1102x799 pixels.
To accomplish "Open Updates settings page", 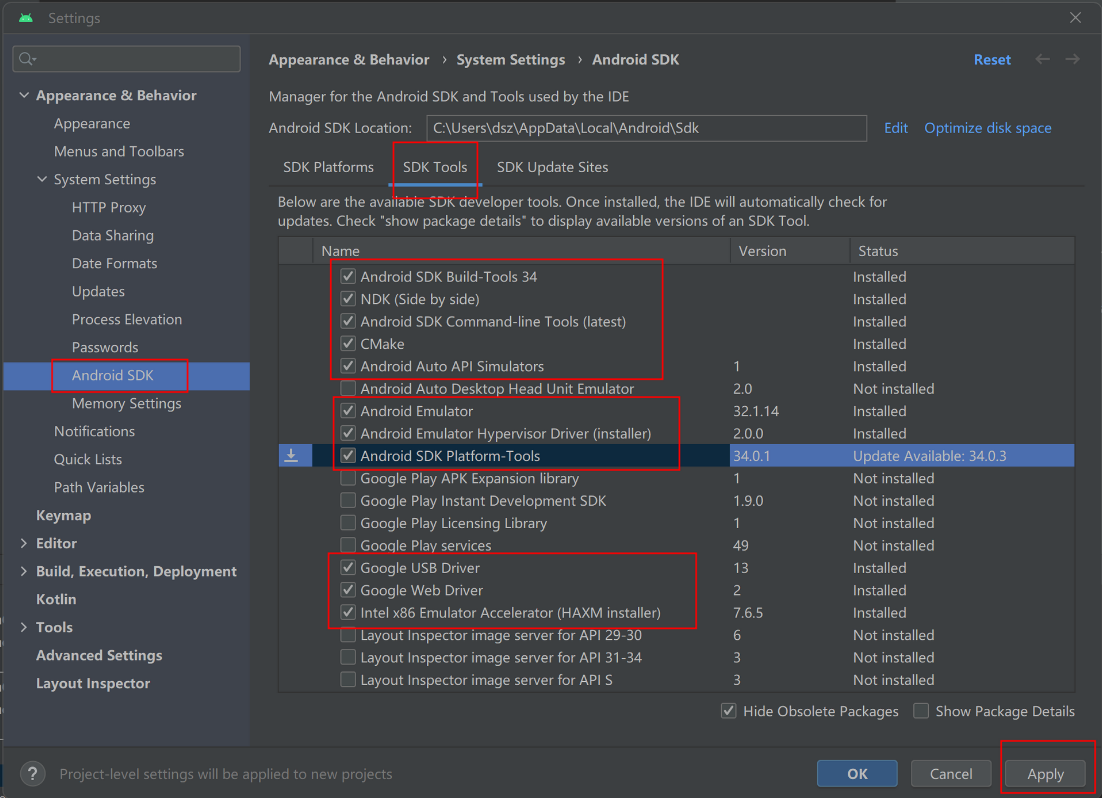I will [98, 292].
